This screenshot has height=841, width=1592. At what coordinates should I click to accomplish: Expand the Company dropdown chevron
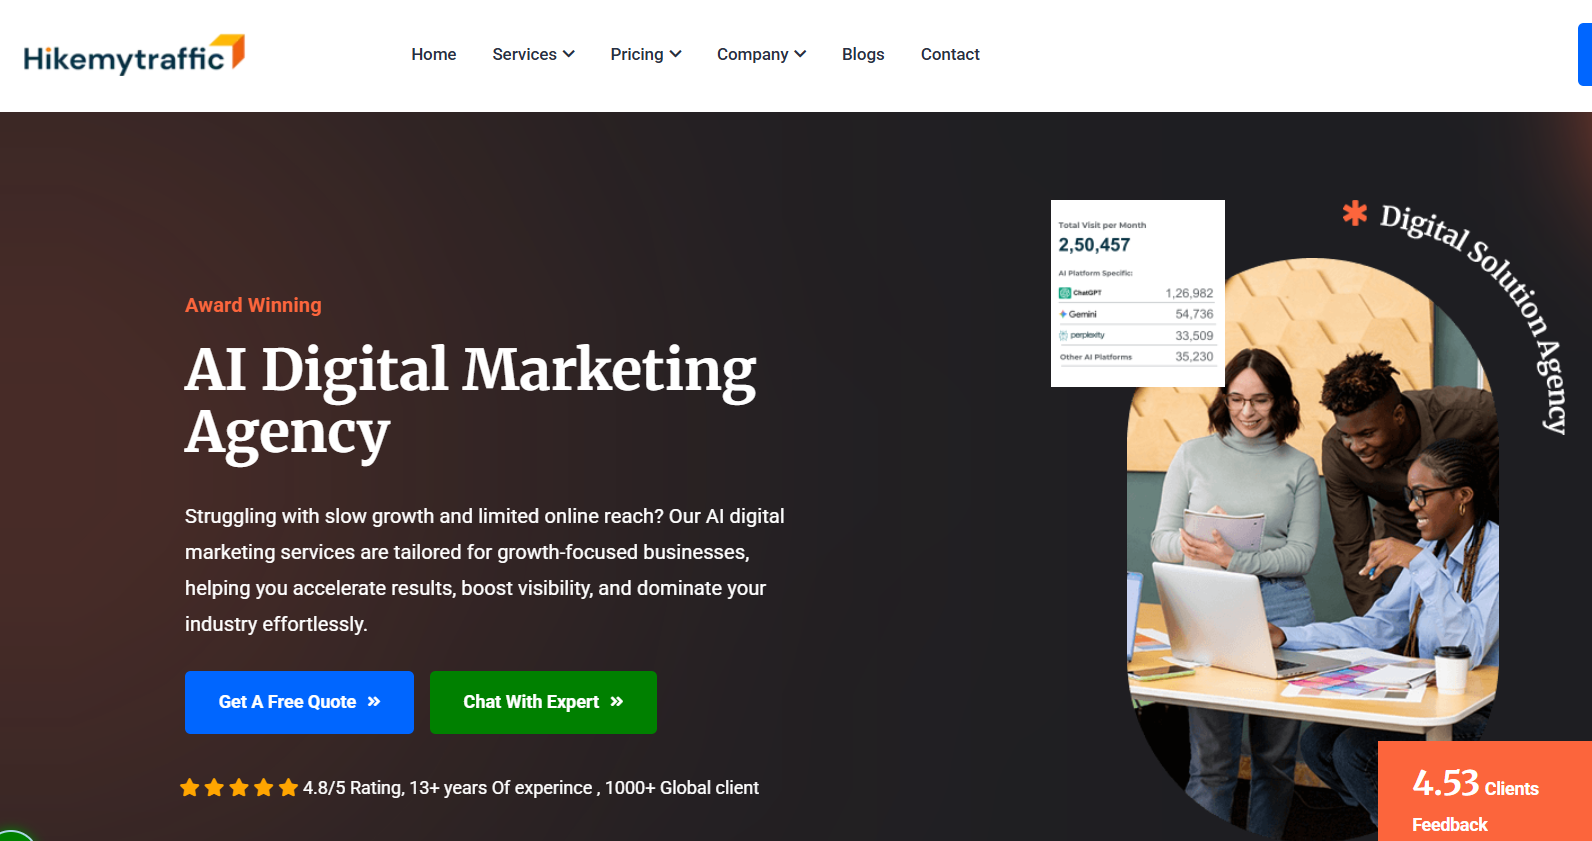click(800, 54)
